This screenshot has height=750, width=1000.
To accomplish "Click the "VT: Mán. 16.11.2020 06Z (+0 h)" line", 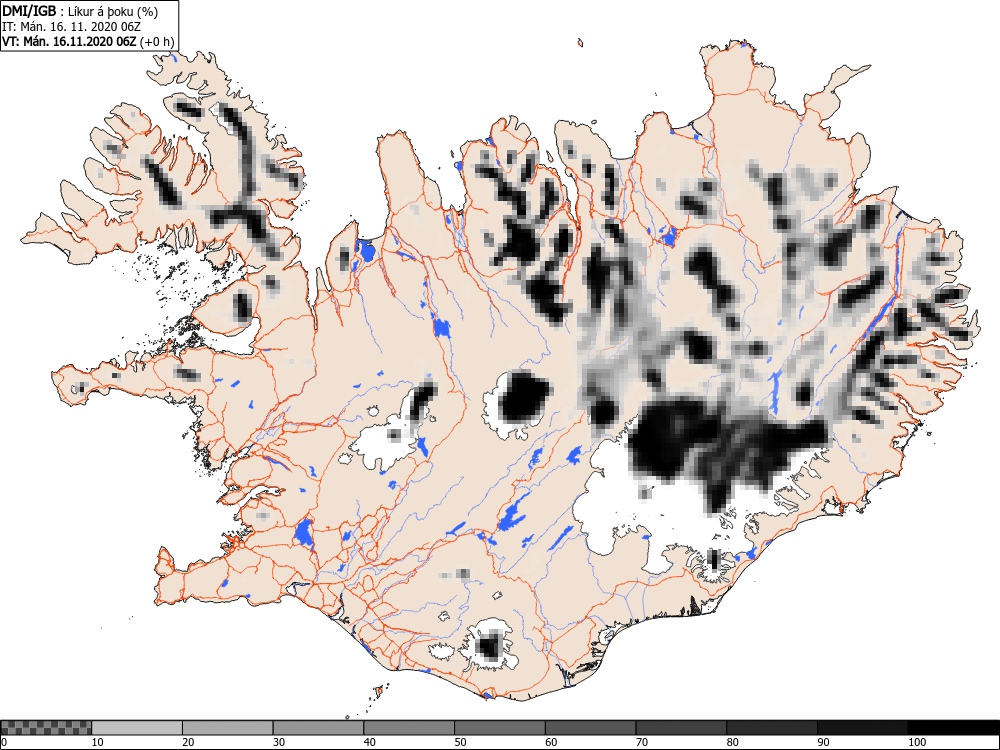I will pos(88,41).
